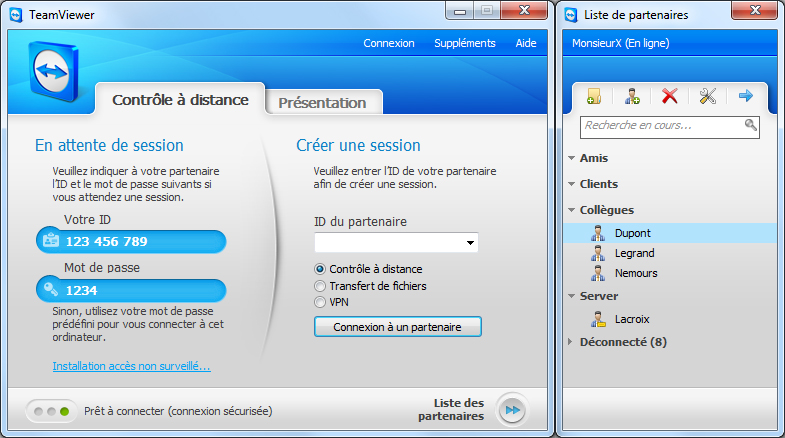This screenshot has width=785, height=438.
Task: Click the Lacroix contact avatar icon
Action: (598, 319)
